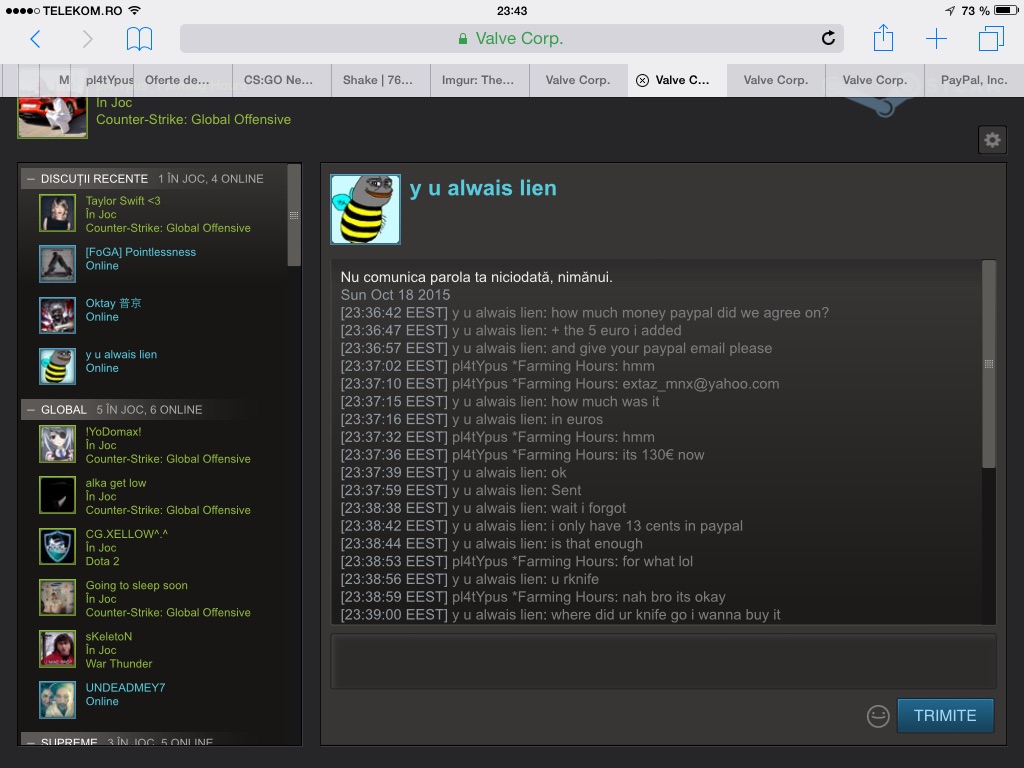
Task: Open the Safari bookmarks book icon
Action: [x=139, y=39]
